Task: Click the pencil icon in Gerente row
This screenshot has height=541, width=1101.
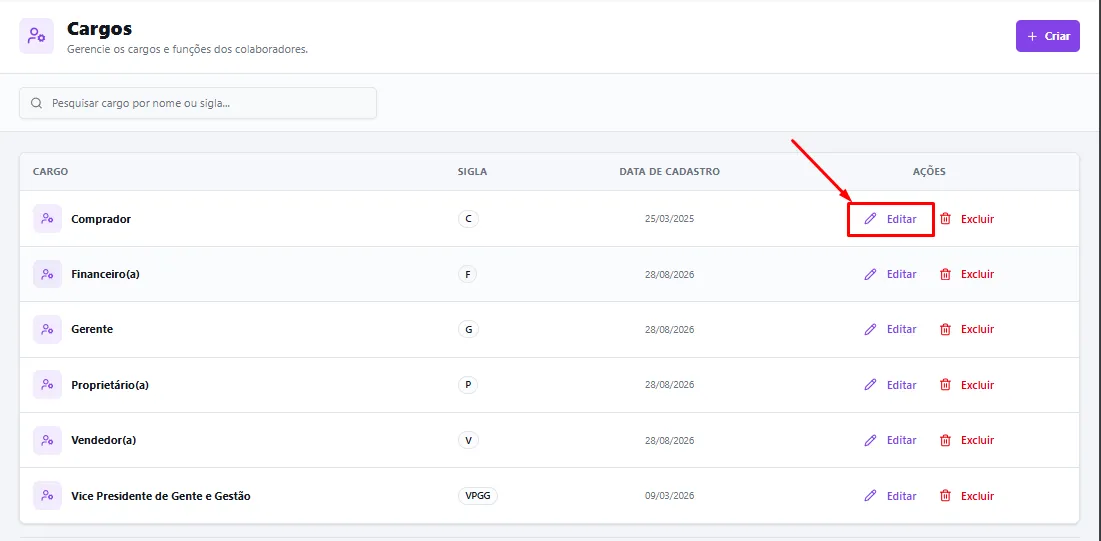Action: pyautogui.click(x=870, y=329)
